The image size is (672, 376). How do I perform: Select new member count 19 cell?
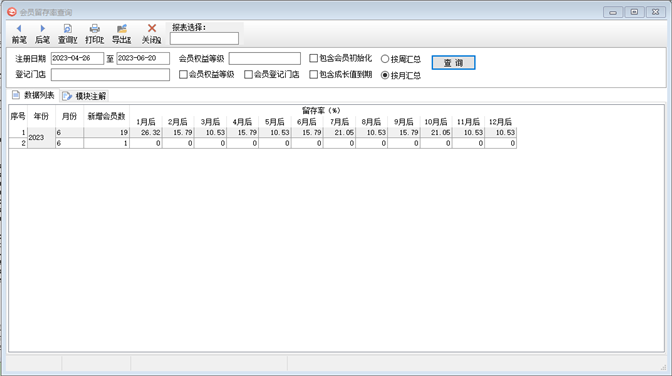(x=106, y=132)
